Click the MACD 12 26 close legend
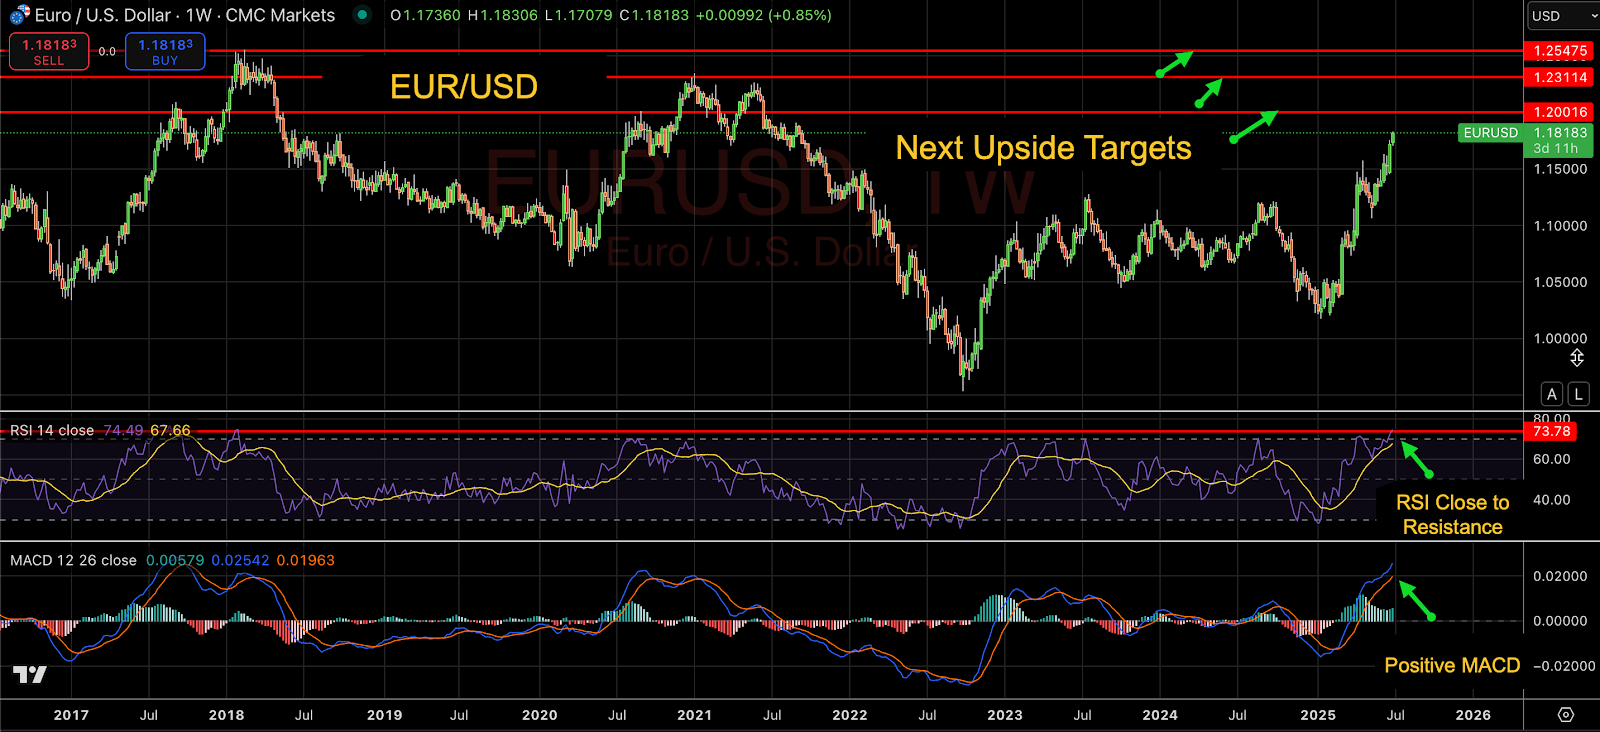Viewport: 1600px width, 732px height. (73, 560)
